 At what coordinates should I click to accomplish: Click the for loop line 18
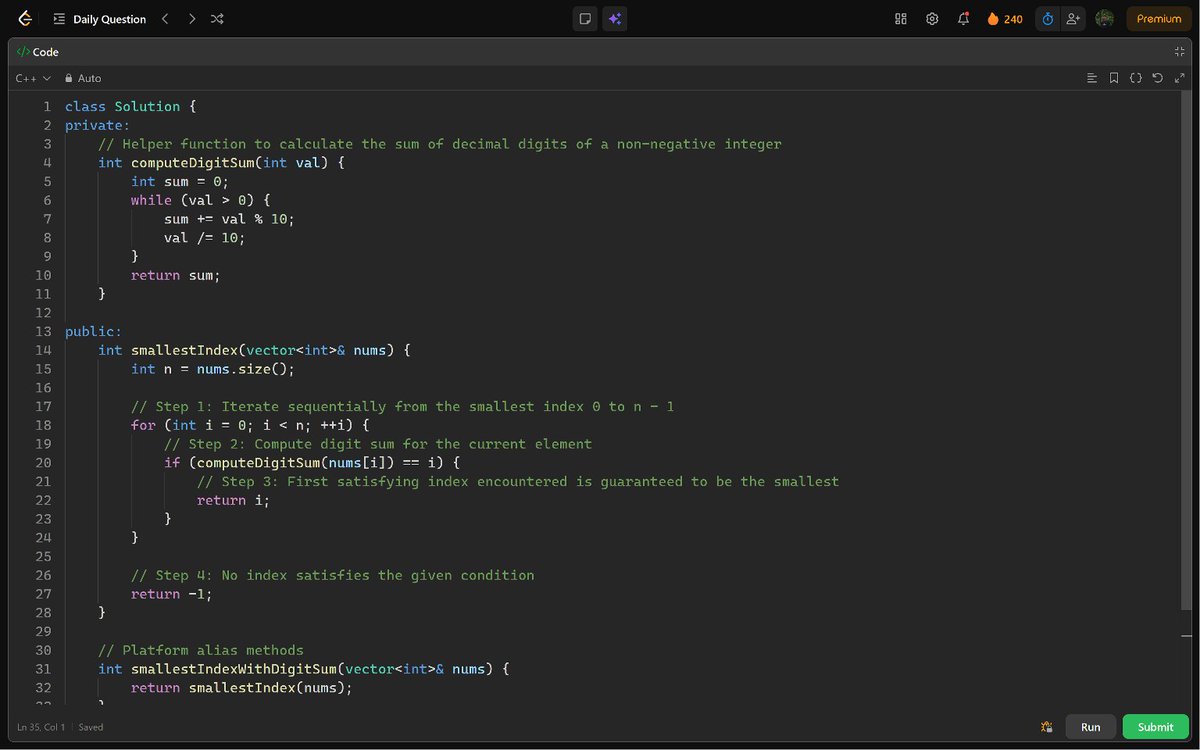coord(250,425)
